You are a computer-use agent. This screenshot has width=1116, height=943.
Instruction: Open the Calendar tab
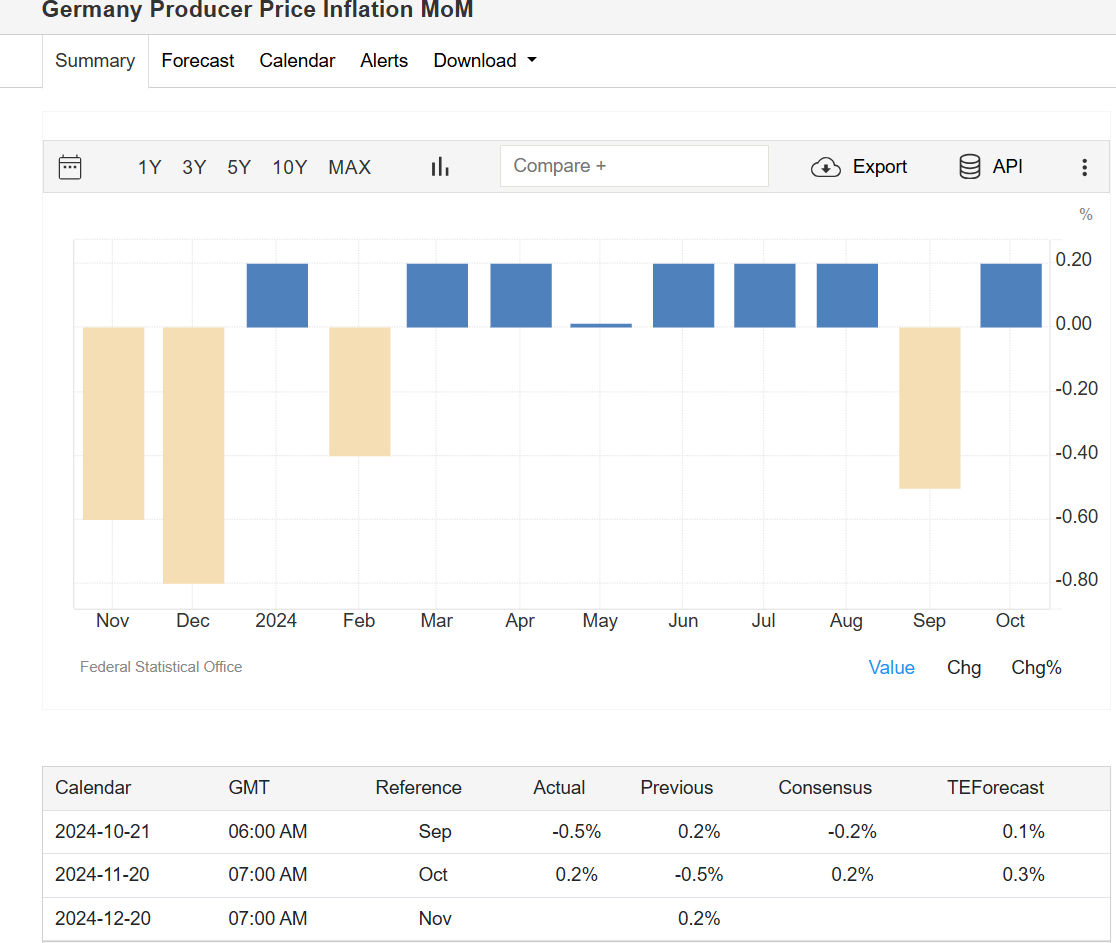(297, 60)
